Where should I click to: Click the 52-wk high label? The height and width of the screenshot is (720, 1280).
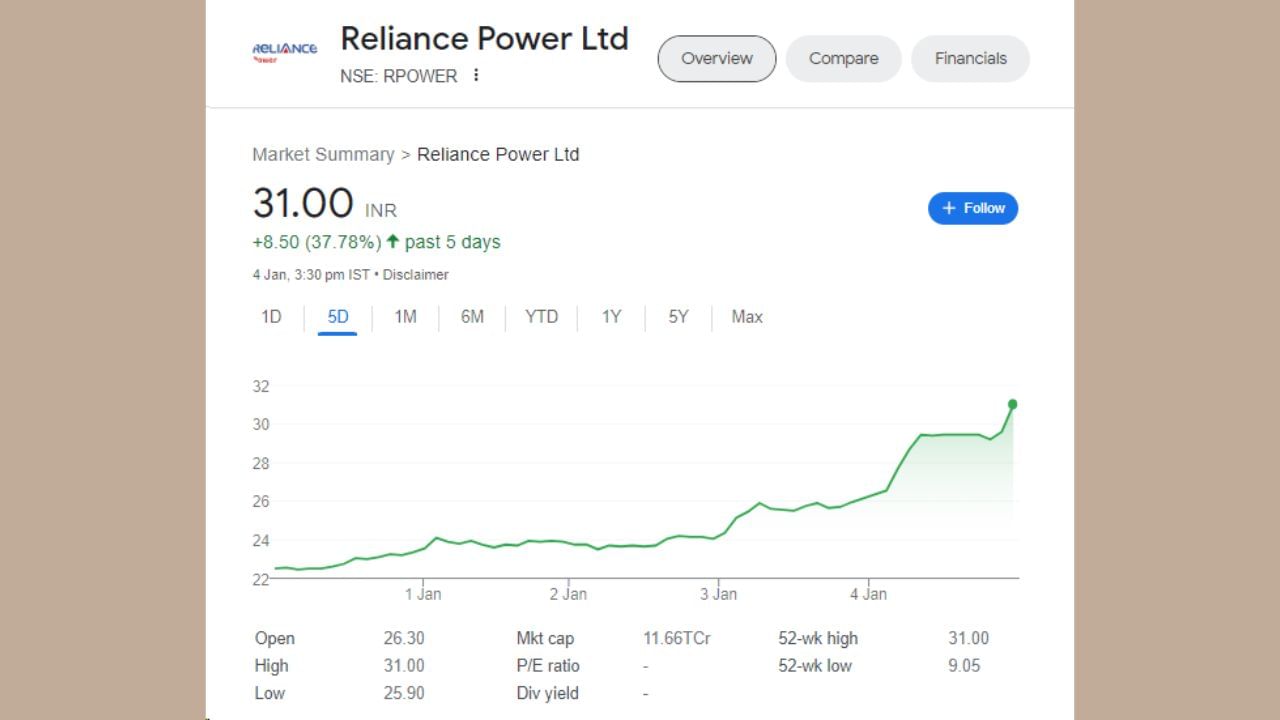[x=818, y=638]
